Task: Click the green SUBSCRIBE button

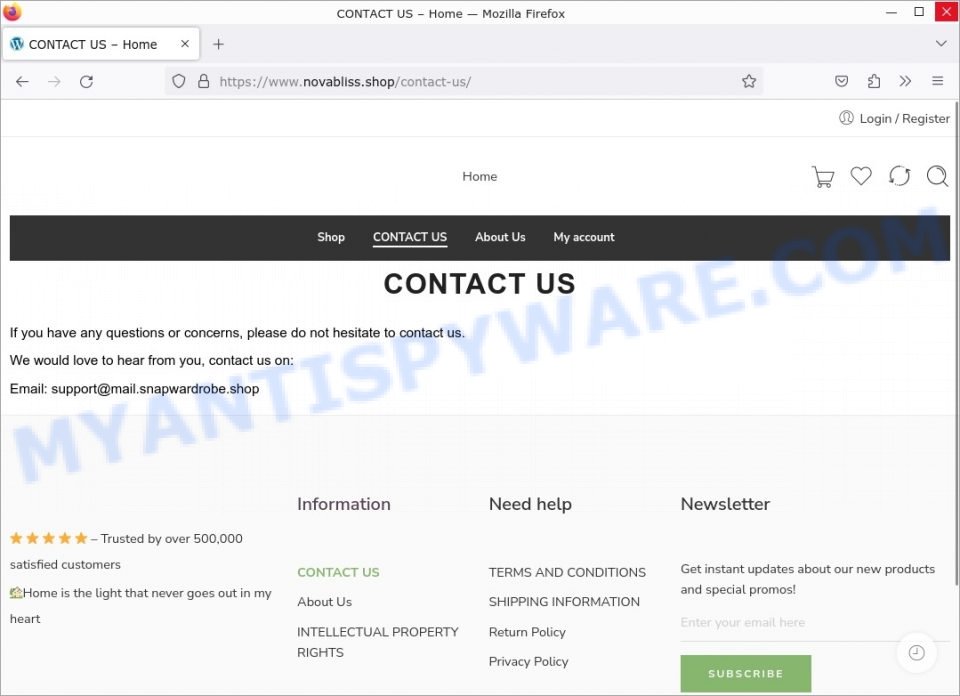Action: (745, 673)
